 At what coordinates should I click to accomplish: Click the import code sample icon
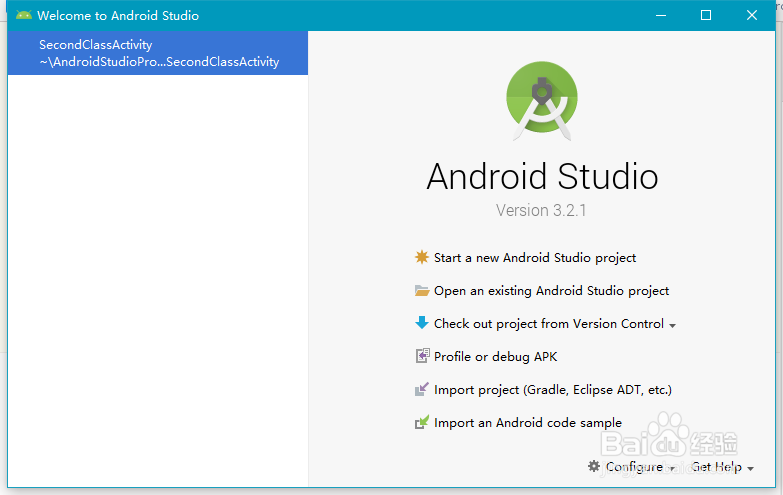click(422, 422)
